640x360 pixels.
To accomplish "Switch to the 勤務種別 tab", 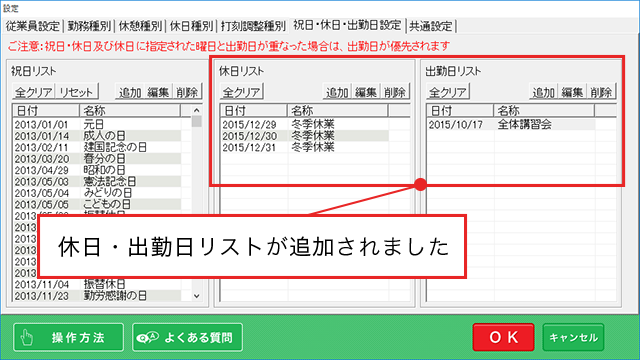I will pos(89,26).
